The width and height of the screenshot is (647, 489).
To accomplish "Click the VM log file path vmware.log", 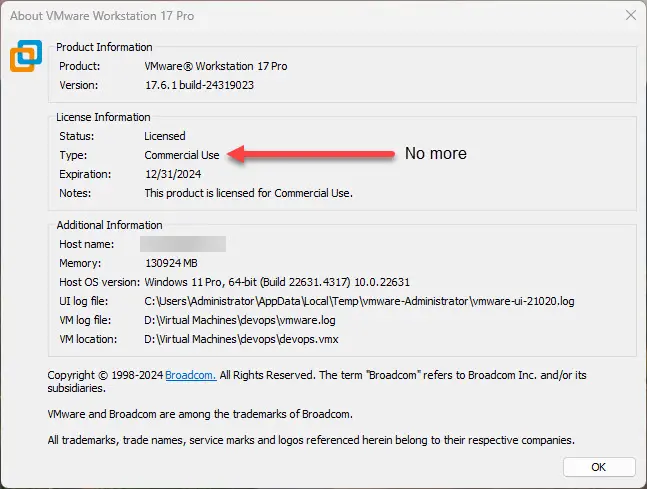I will 240,320.
